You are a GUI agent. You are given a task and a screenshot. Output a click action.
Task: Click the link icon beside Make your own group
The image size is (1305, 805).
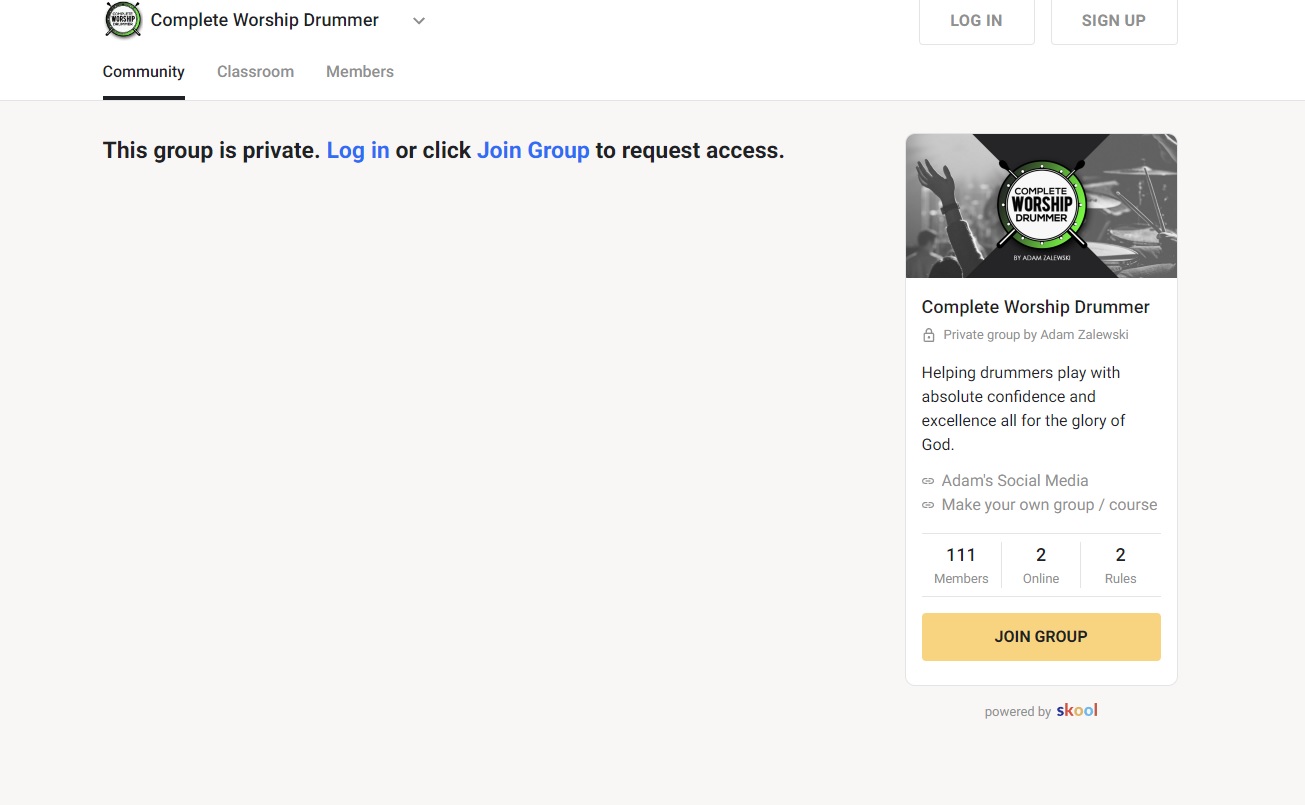tap(928, 504)
